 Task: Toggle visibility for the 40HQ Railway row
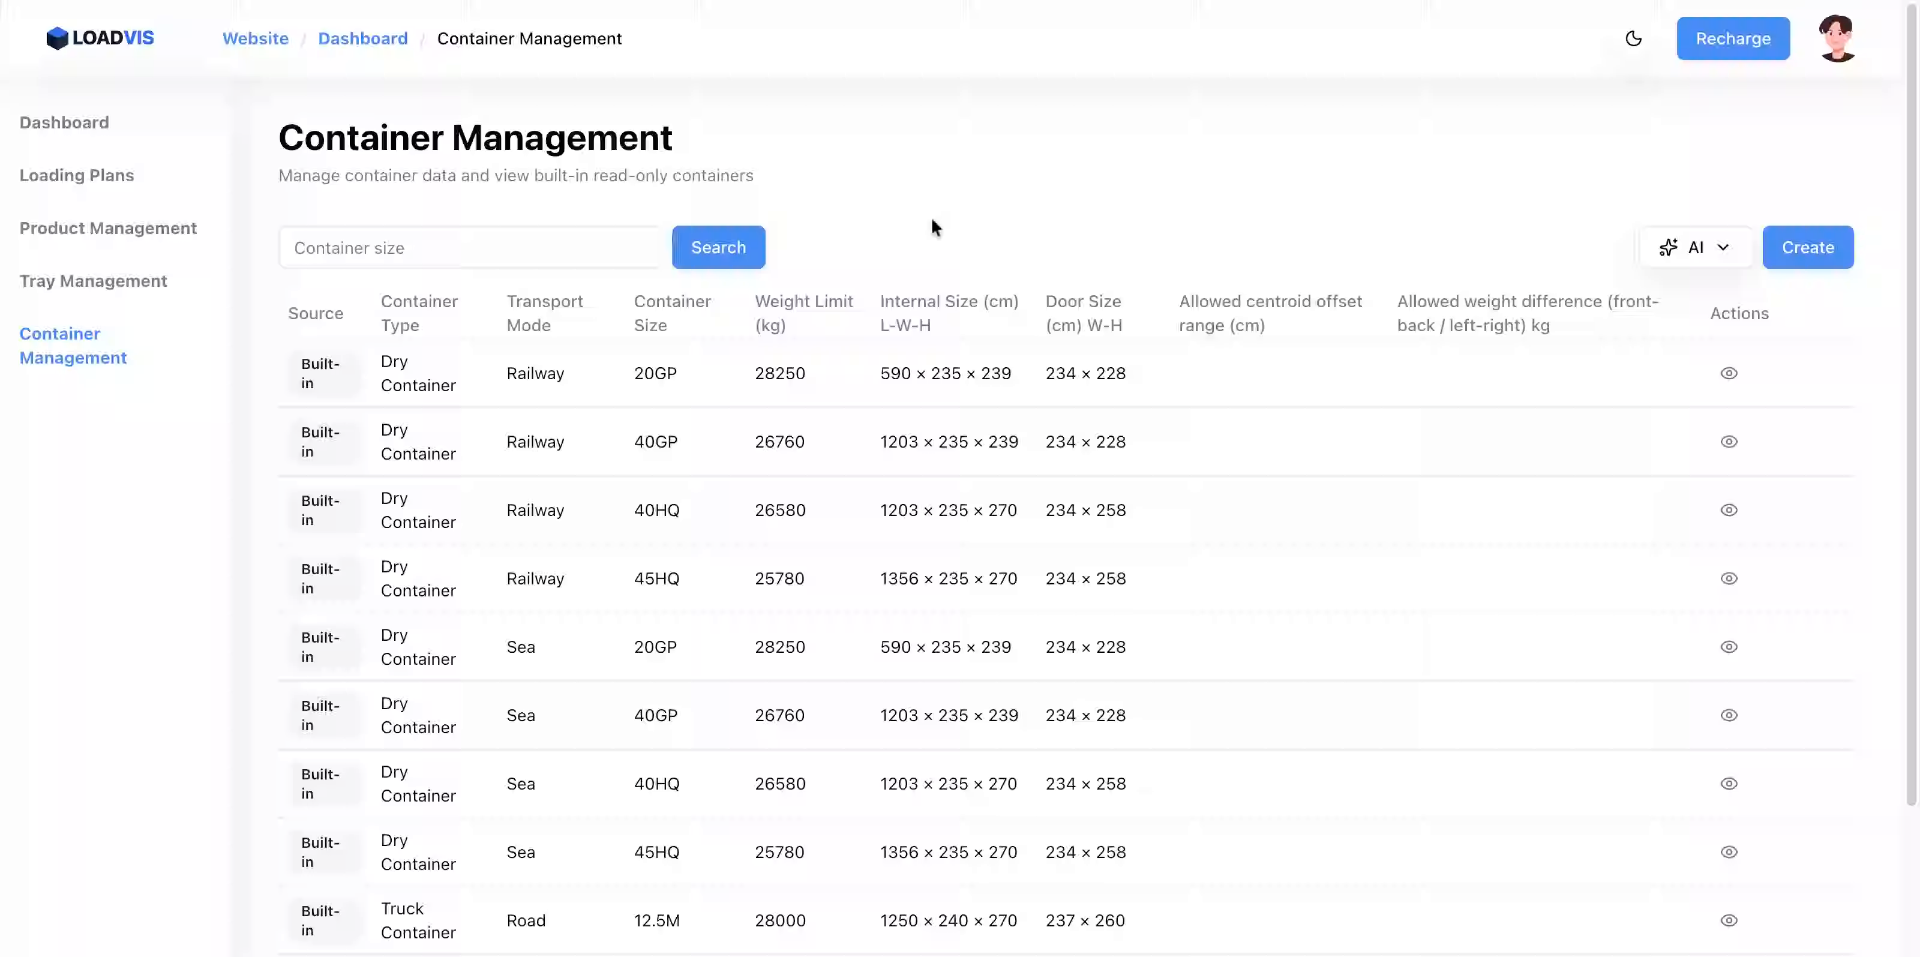[1729, 510]
